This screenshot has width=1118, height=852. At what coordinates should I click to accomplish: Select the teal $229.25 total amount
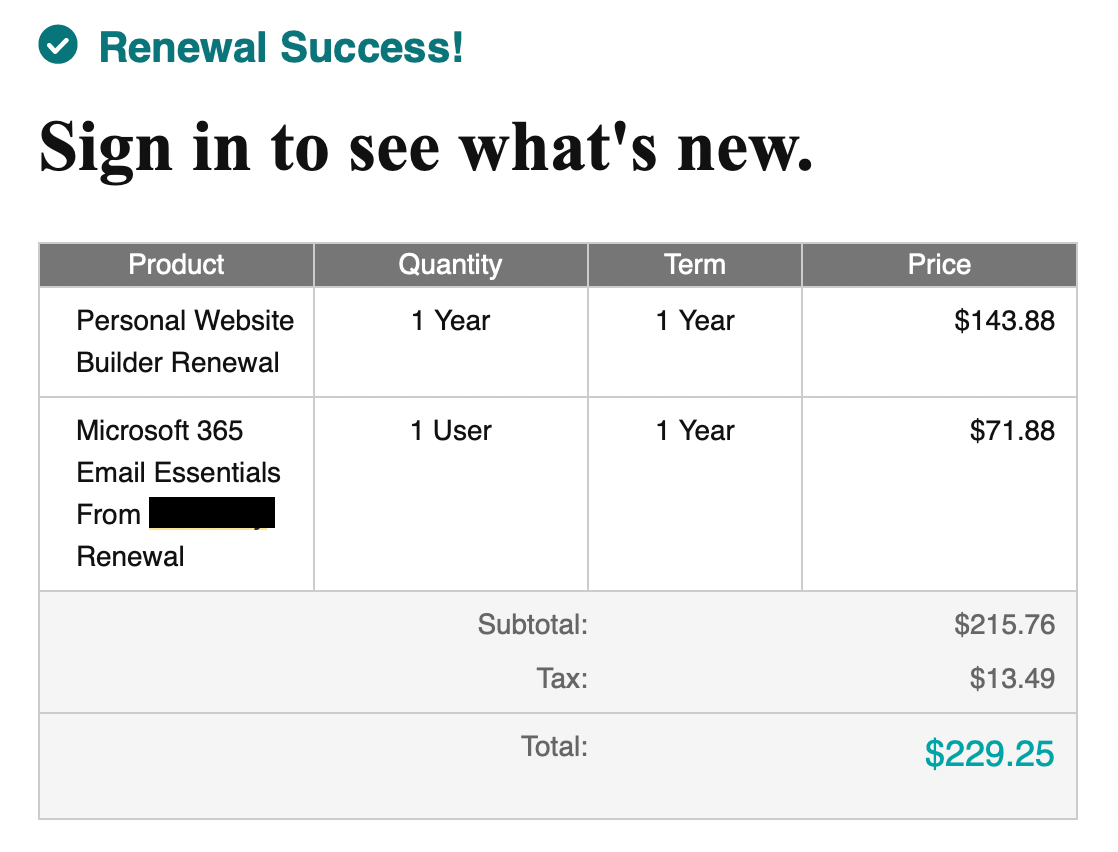click(989, 753)
